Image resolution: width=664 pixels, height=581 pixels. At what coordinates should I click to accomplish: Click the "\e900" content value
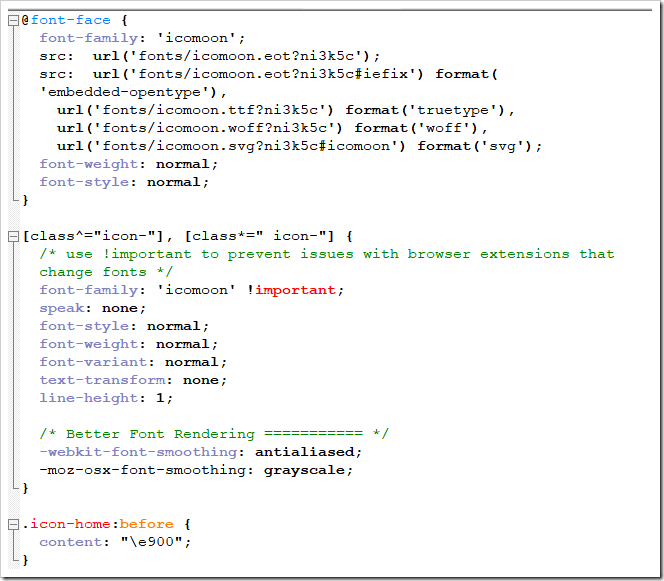click(x=151, y=542)
